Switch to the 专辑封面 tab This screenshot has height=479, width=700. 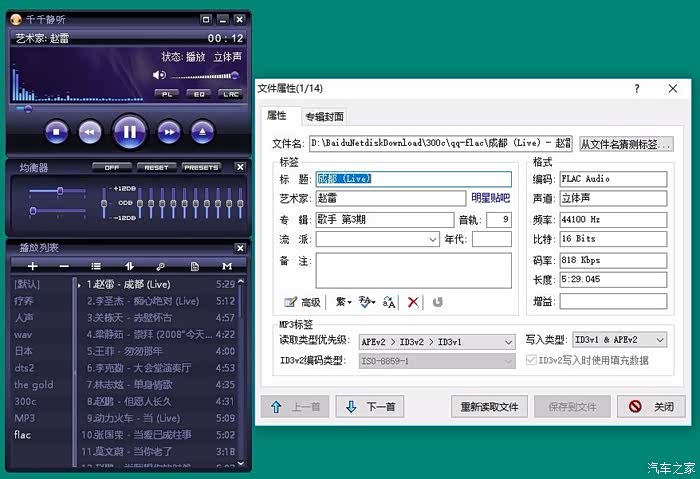(x=324, y=116)
